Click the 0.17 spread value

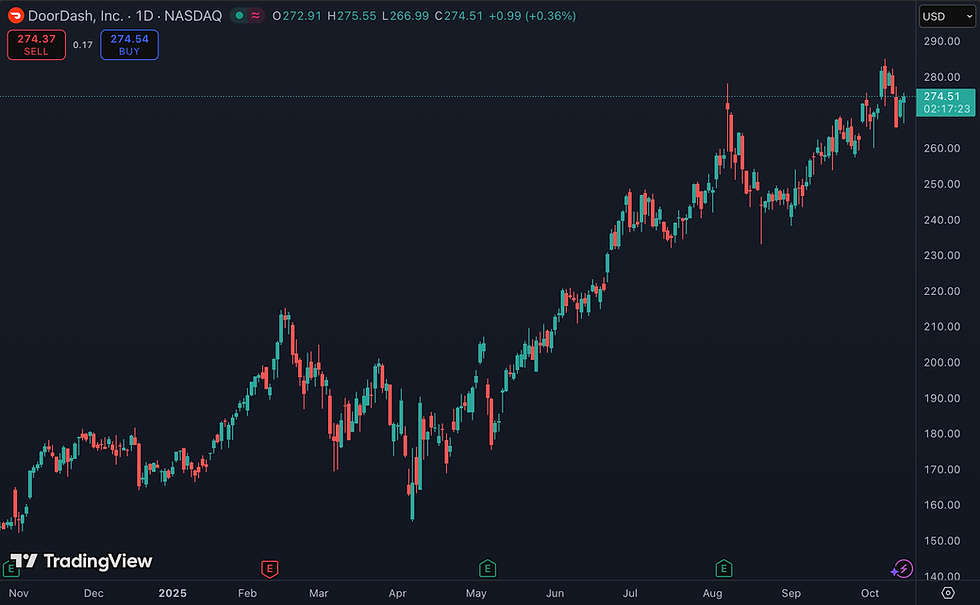pyautogui.click(x=82, y=45)
